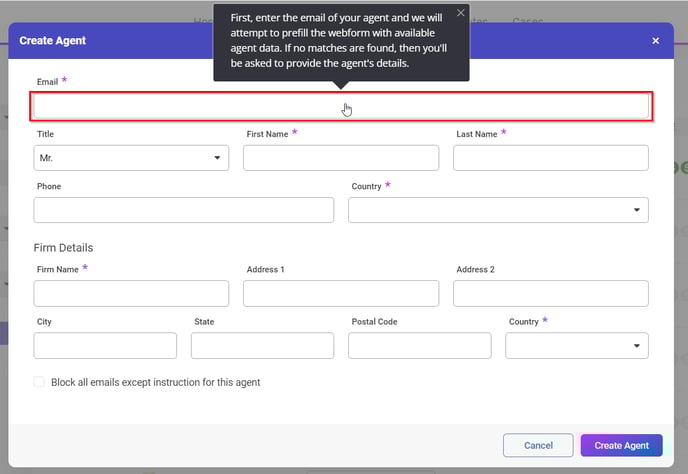Expand the agent Country dropdown beside Phone
The height and width of the screenshot is (474, 688).
pos(497,210)
